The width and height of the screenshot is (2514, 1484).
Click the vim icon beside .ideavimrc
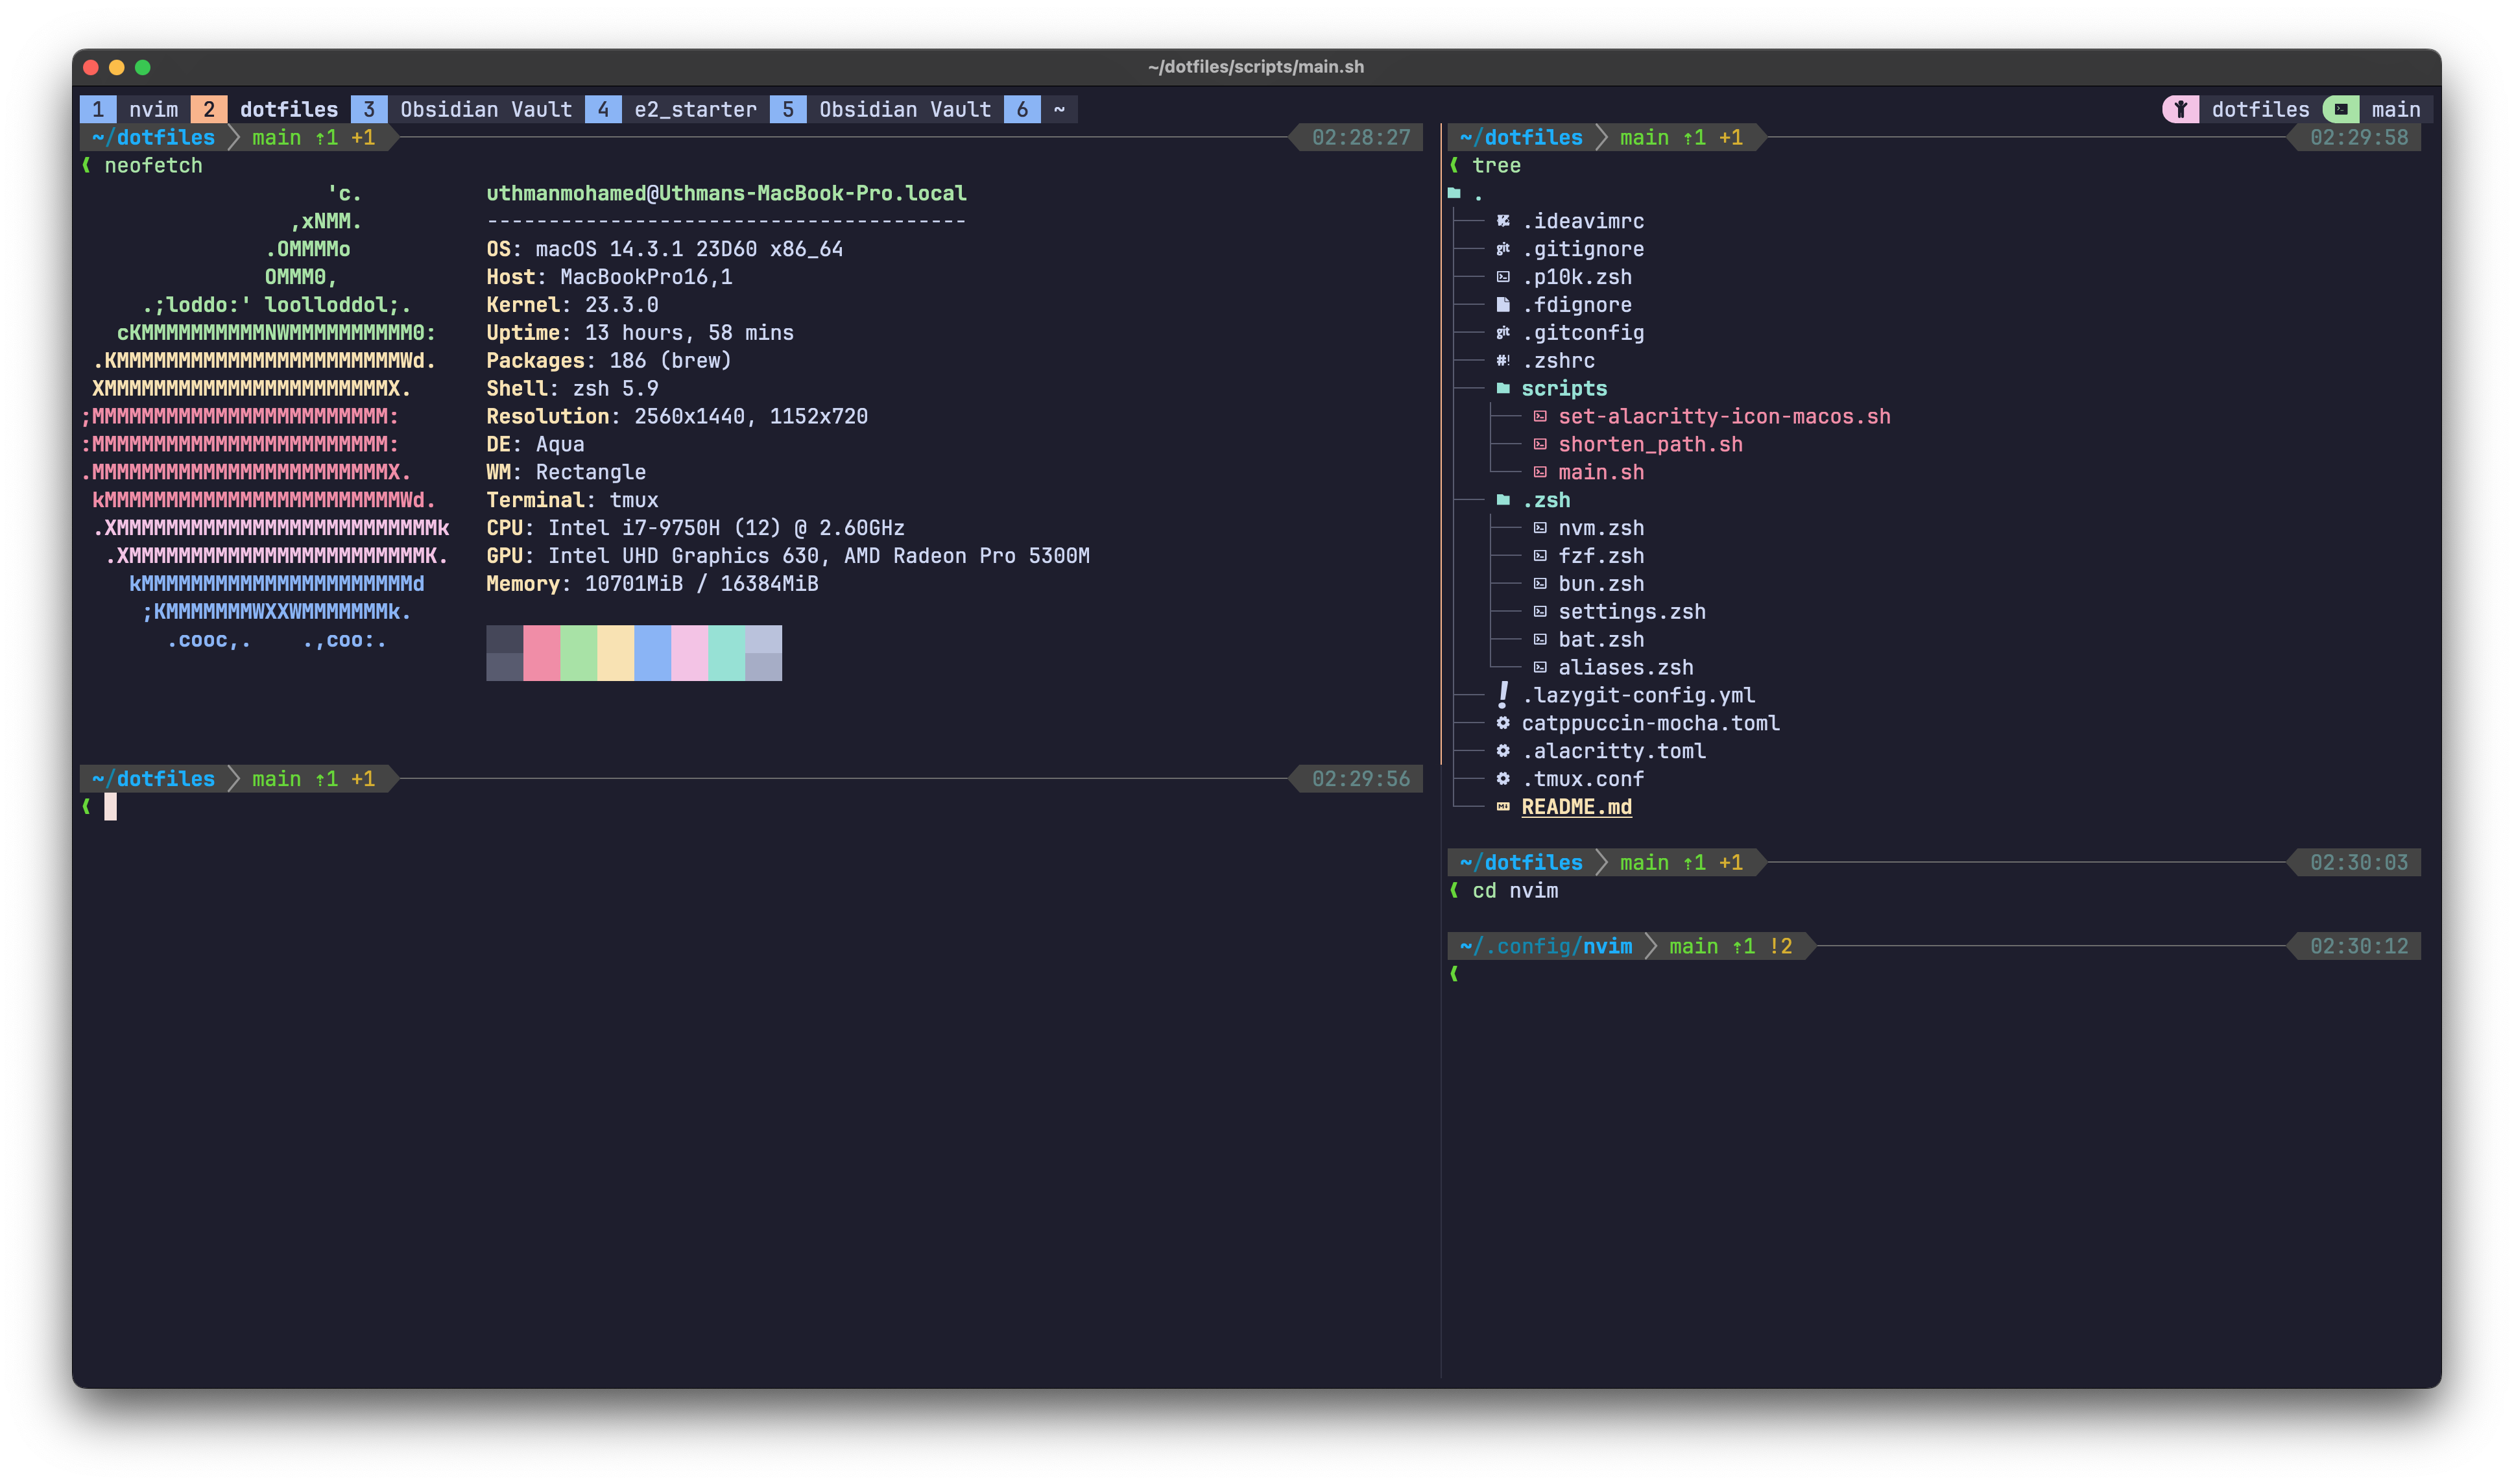click(x=1502, y=221)
